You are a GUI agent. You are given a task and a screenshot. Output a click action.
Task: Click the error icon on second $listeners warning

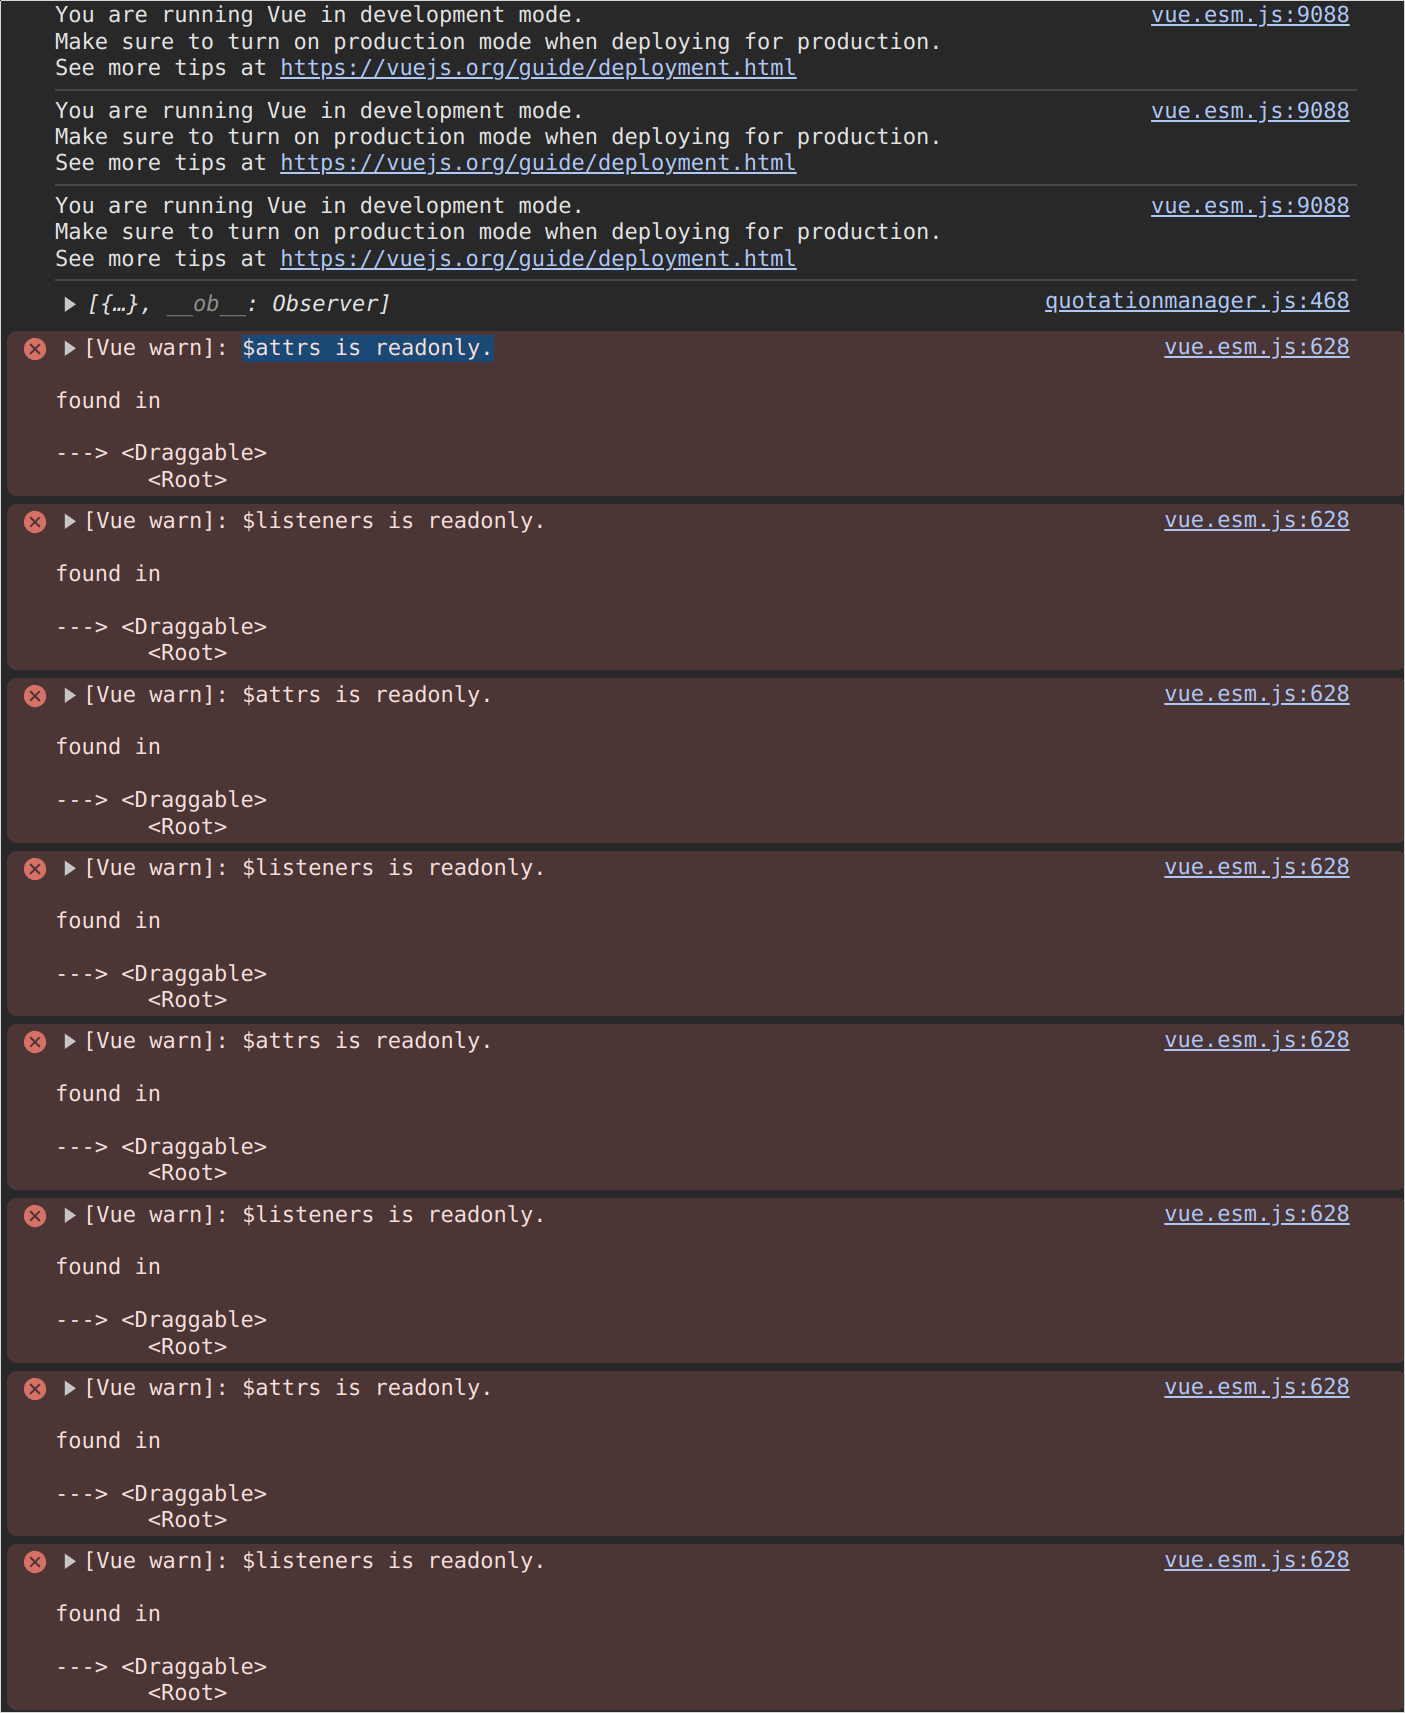(35, 869)
